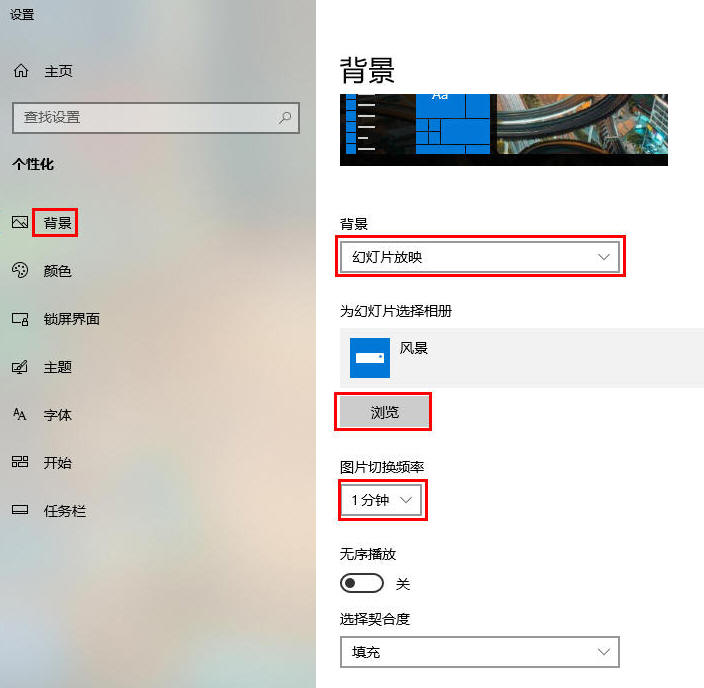Toggle the 无序播放 shuffle switch

[361, 583]
